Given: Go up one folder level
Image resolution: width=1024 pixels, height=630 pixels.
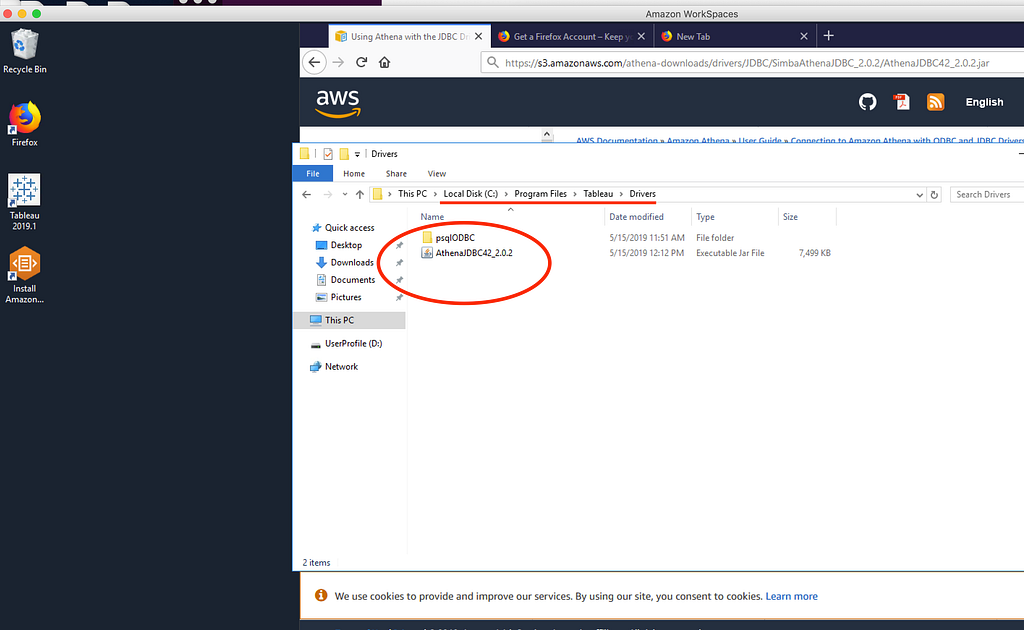Looking at the screenshot, I should 360,195.
